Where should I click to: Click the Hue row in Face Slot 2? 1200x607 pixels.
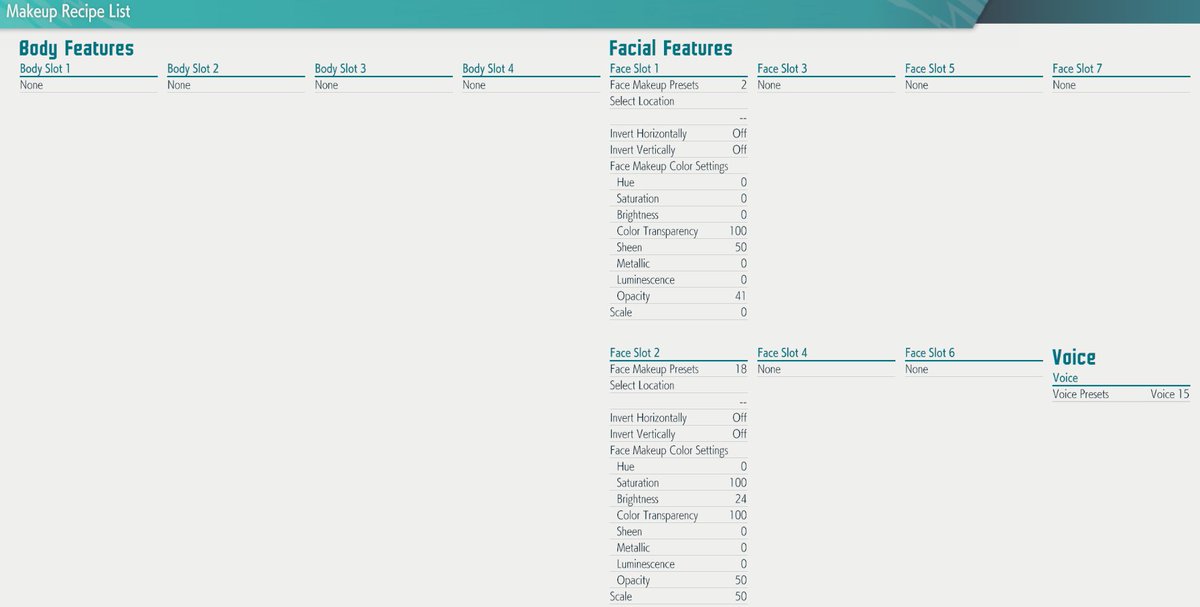[x=678, y=466]
